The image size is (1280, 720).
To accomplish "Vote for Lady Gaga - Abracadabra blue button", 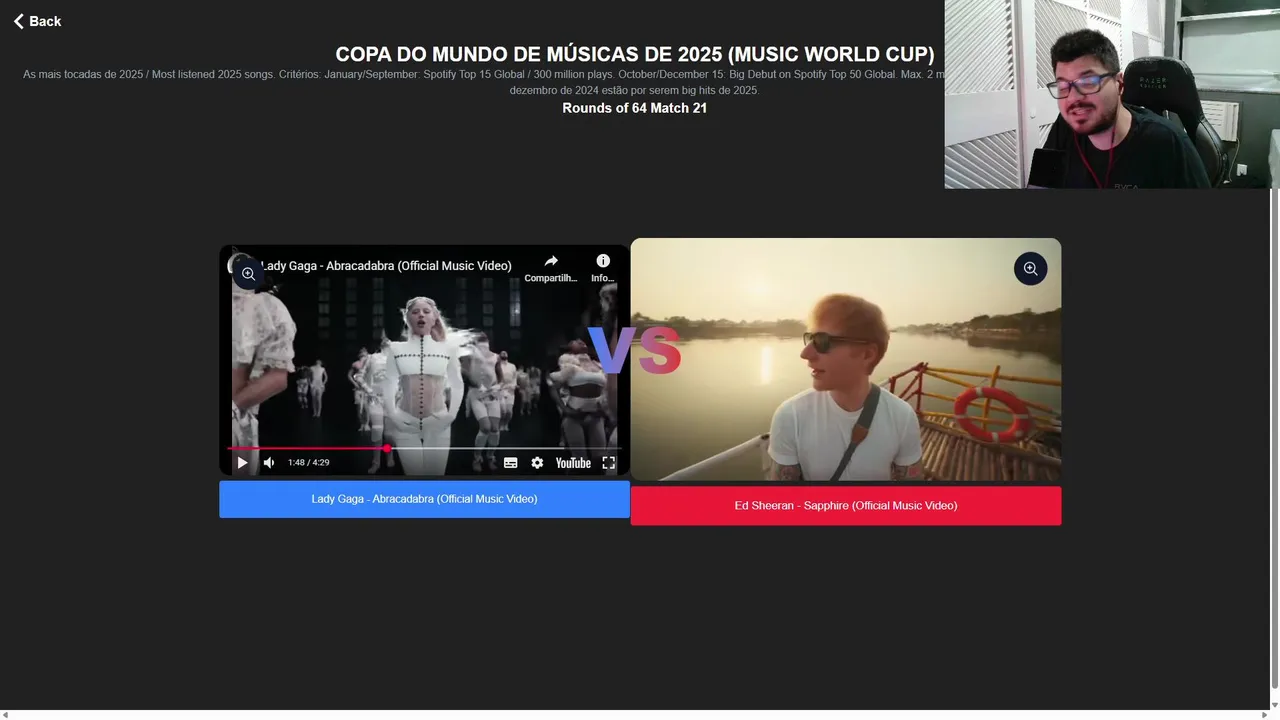I will 424,499.
